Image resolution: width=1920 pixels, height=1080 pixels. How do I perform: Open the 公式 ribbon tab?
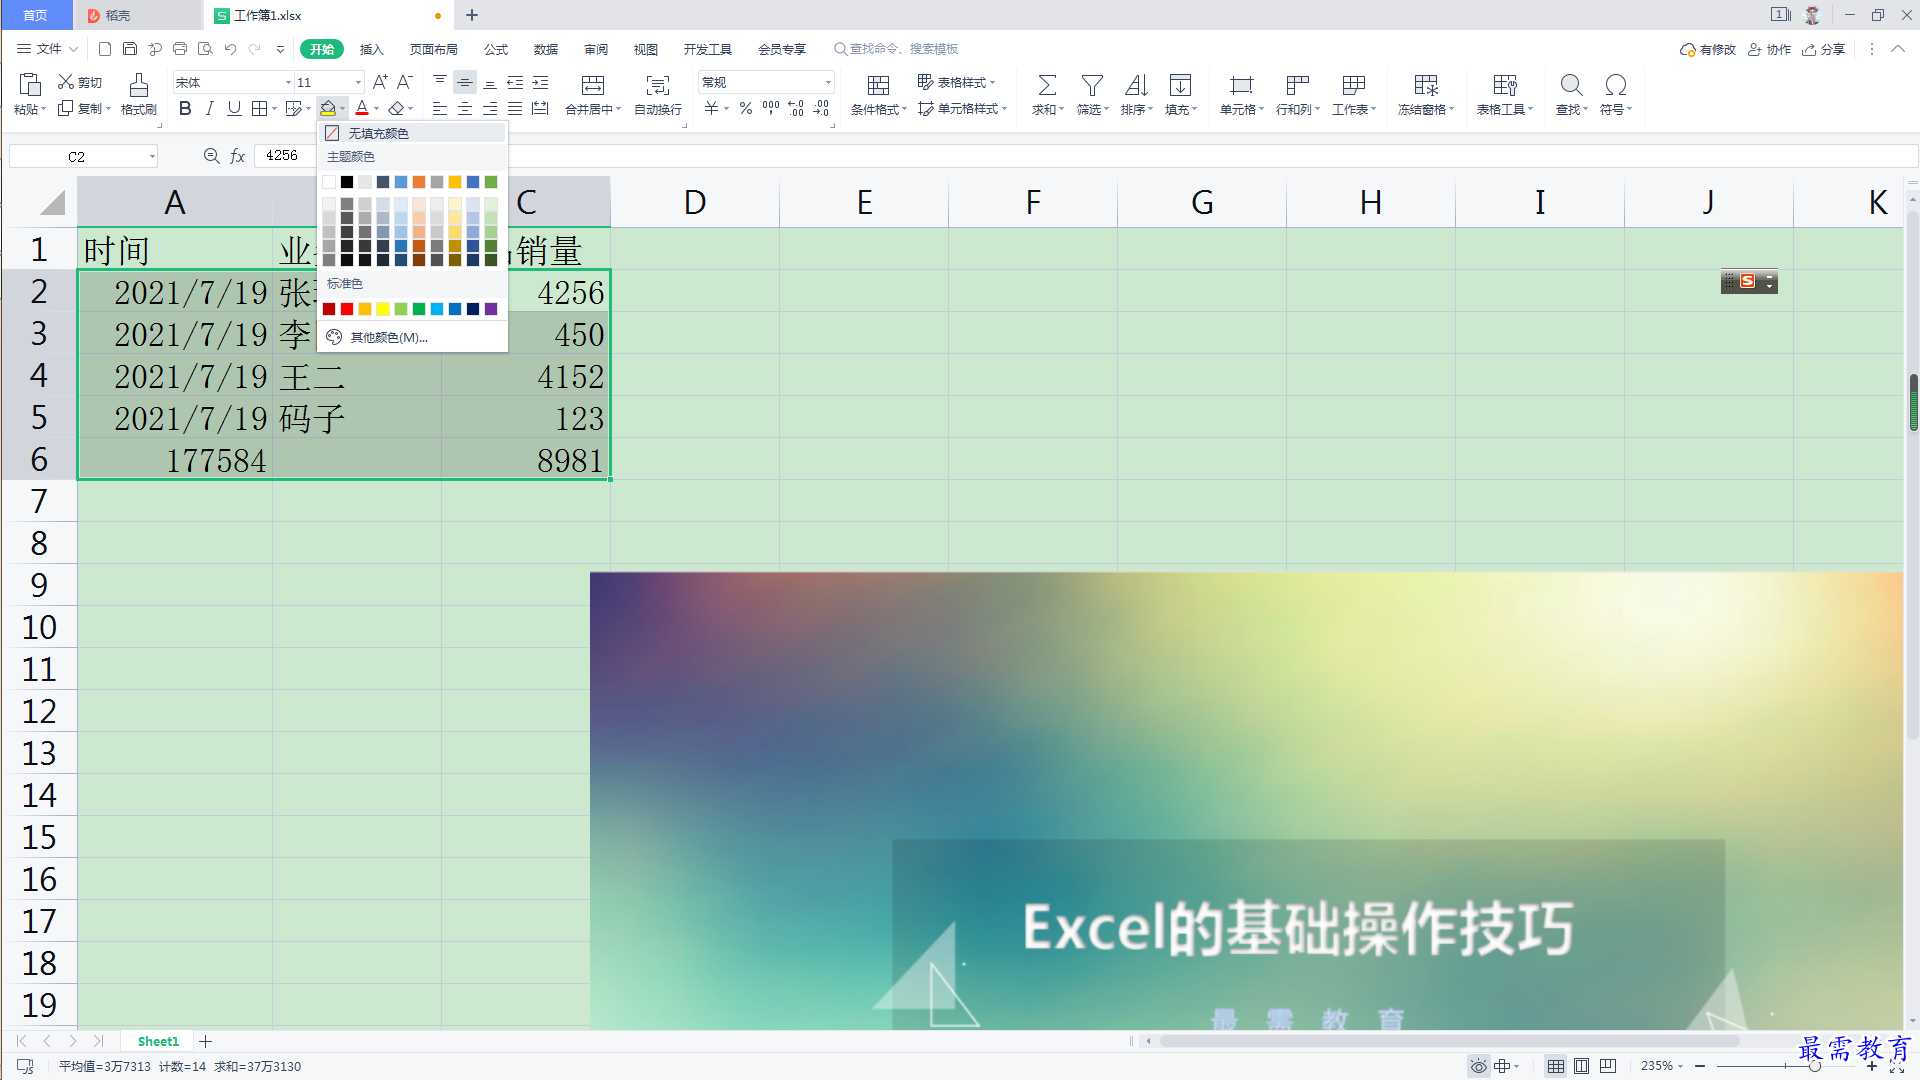pos(496,49)
